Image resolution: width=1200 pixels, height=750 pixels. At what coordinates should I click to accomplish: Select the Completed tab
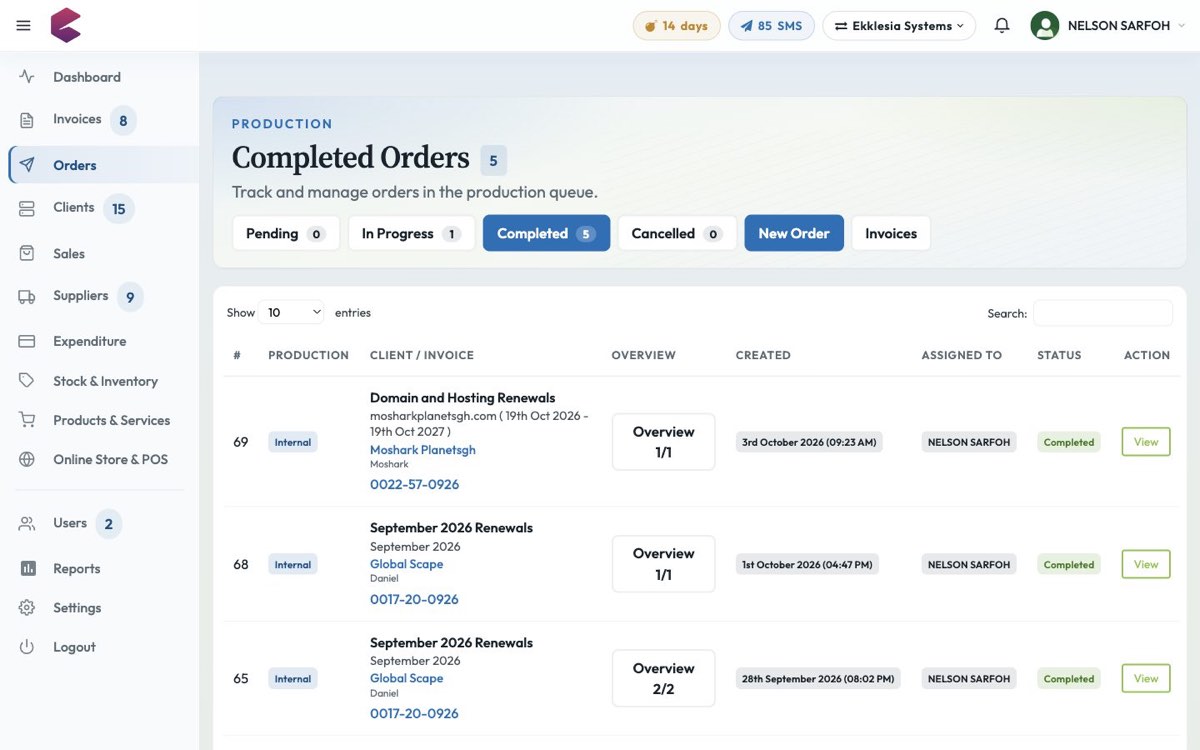[546, 233]
